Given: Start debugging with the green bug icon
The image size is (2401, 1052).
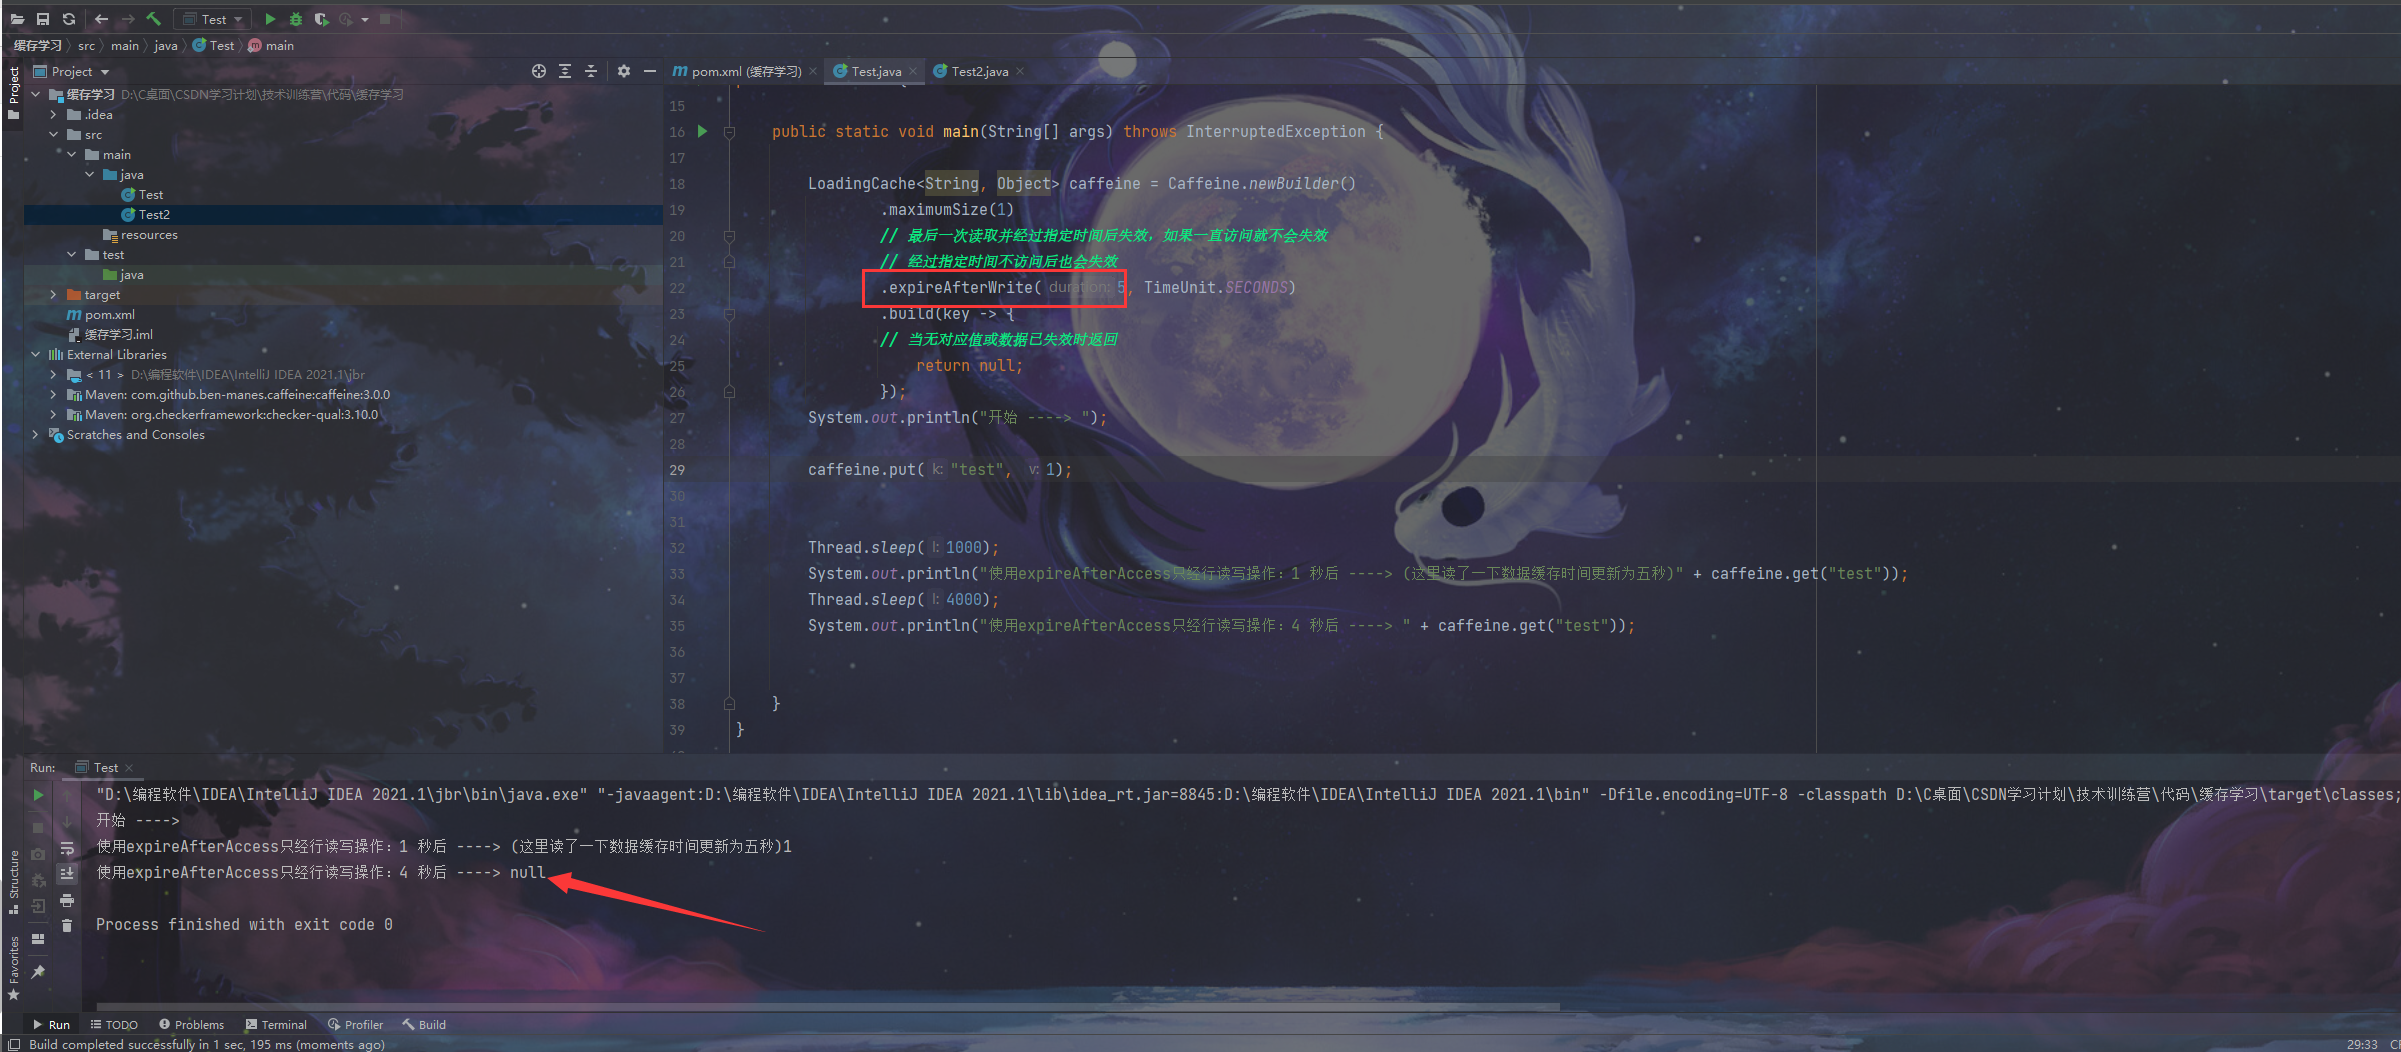Looking at the screenshot, I should coord(295,19).
